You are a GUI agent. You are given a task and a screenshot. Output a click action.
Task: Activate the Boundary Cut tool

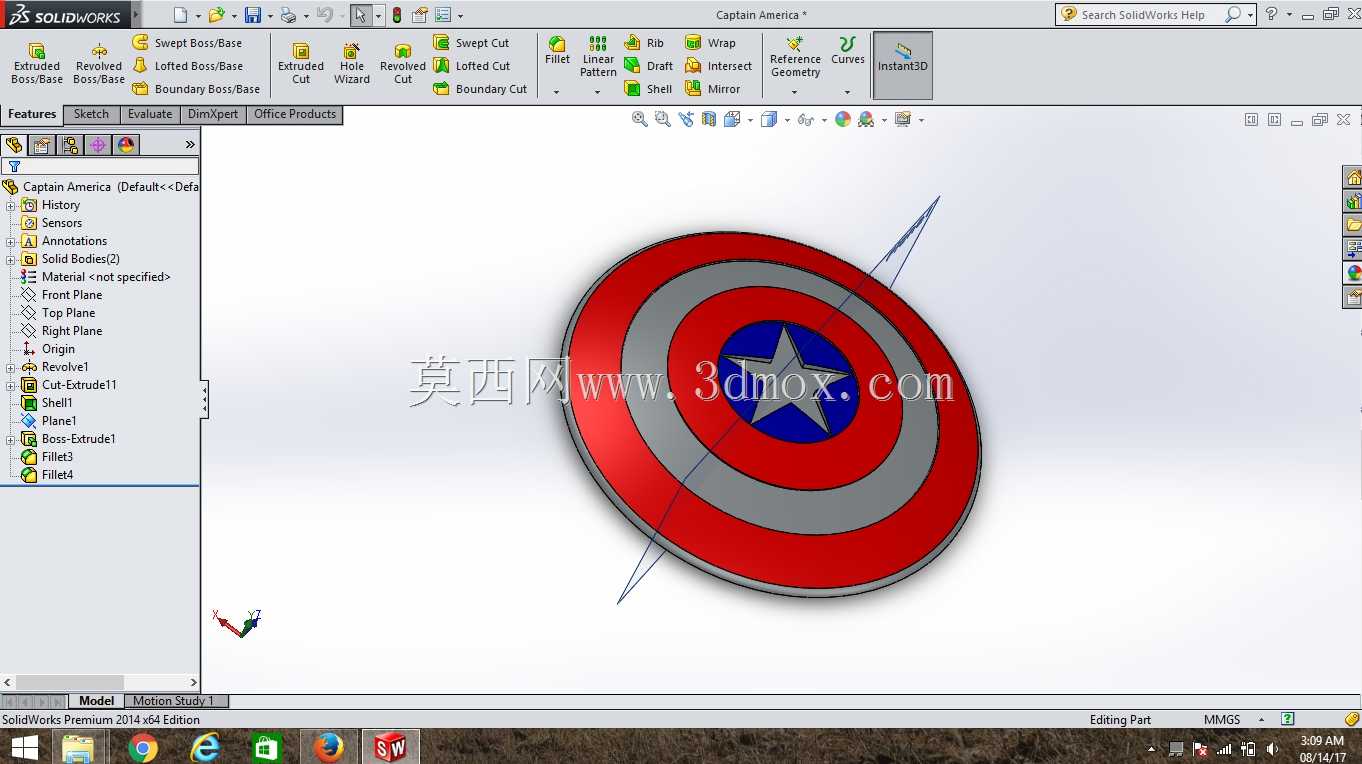tap(480, 89)
